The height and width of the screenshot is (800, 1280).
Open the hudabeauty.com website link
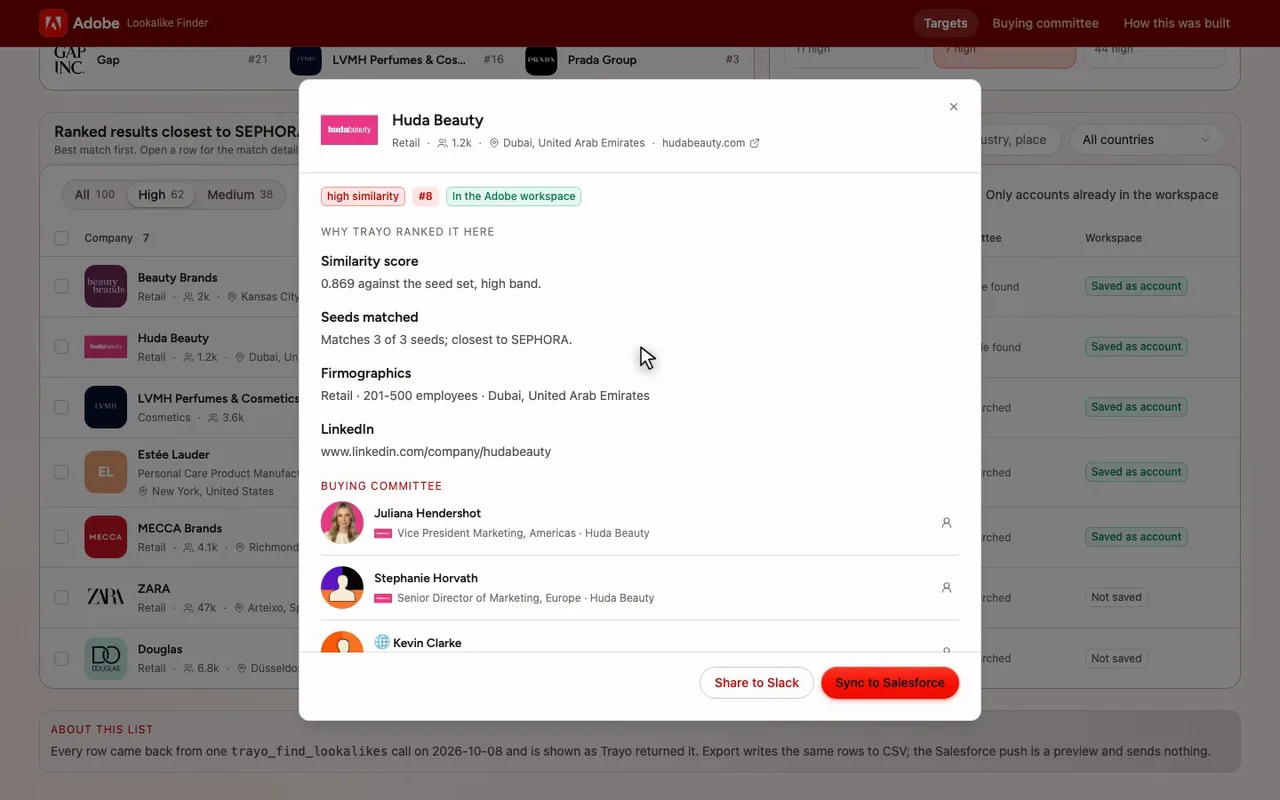(704, 143)
